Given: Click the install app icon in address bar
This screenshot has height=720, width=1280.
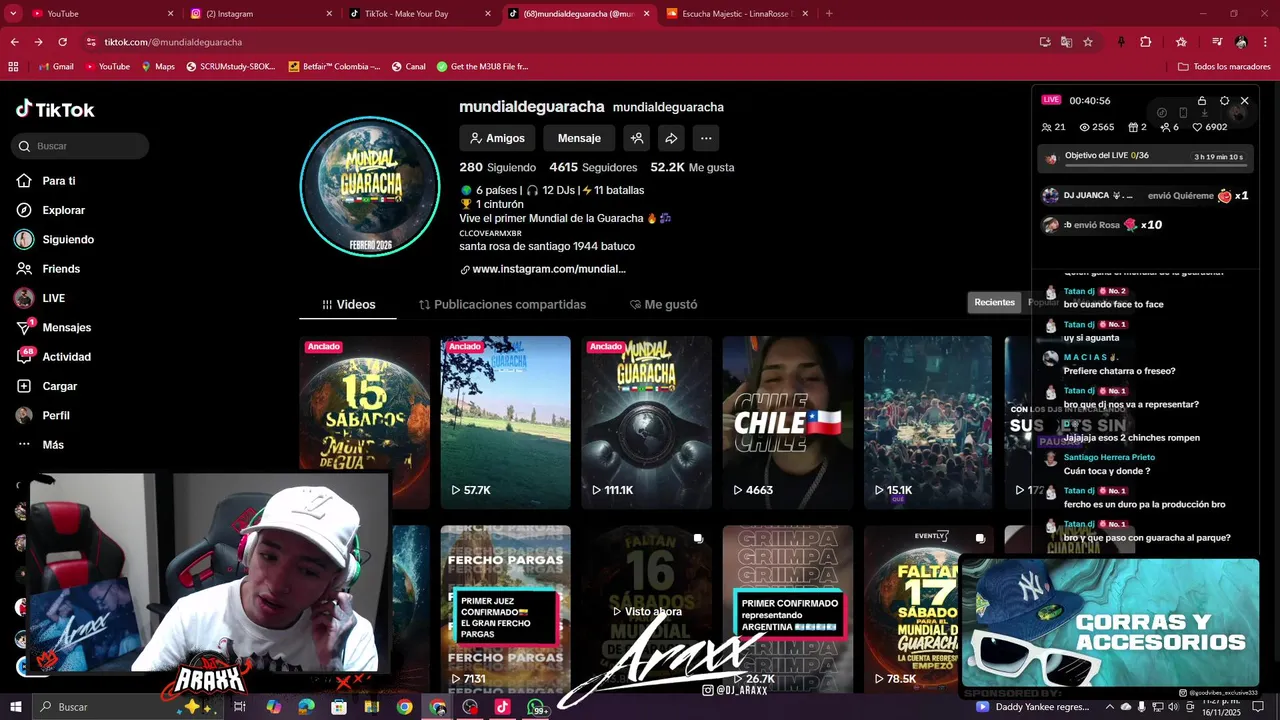Looking at the screenshot, I should (x=1045, y=42).
